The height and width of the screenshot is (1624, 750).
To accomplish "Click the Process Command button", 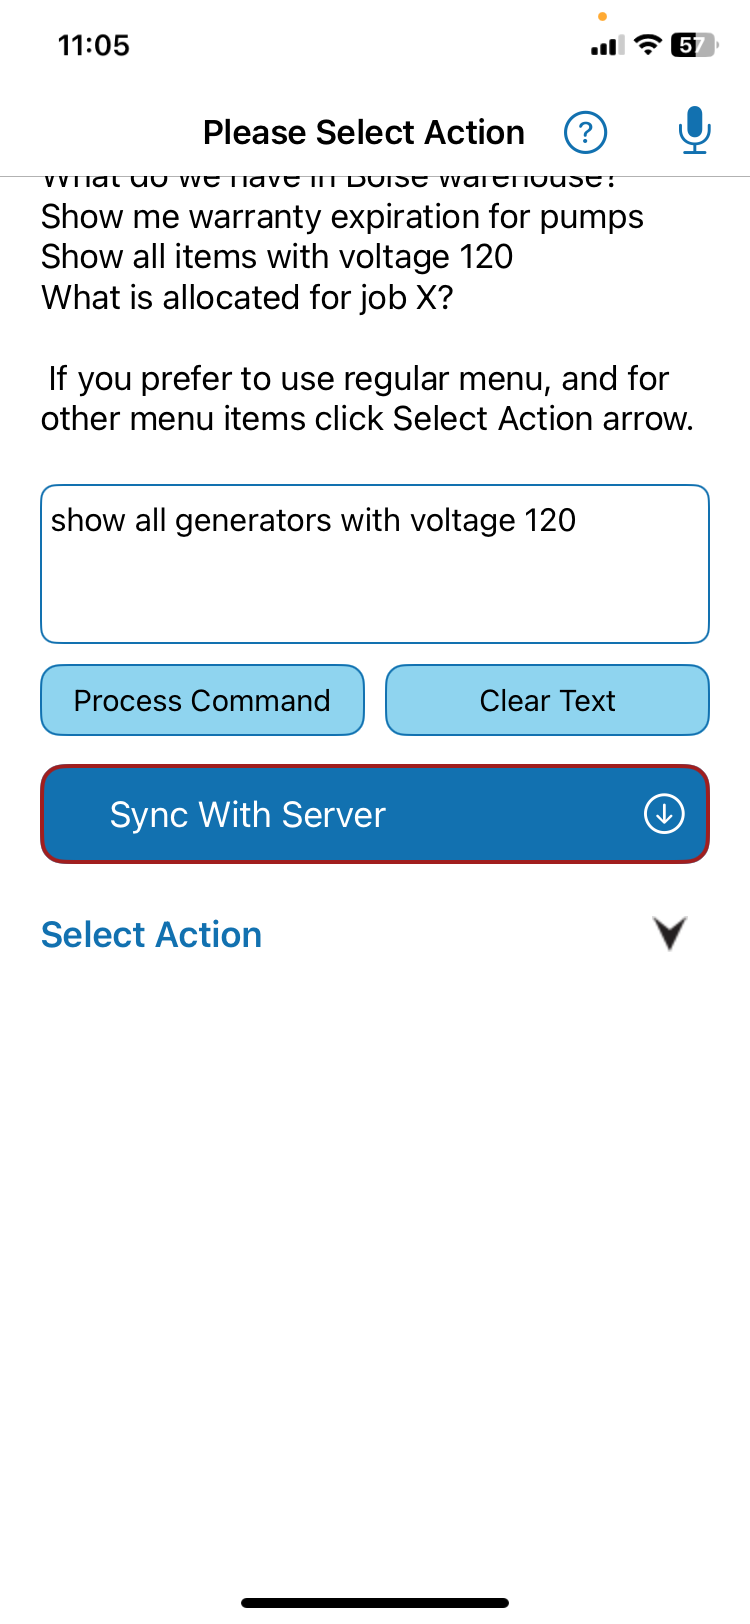I will [x=202, y=700].
